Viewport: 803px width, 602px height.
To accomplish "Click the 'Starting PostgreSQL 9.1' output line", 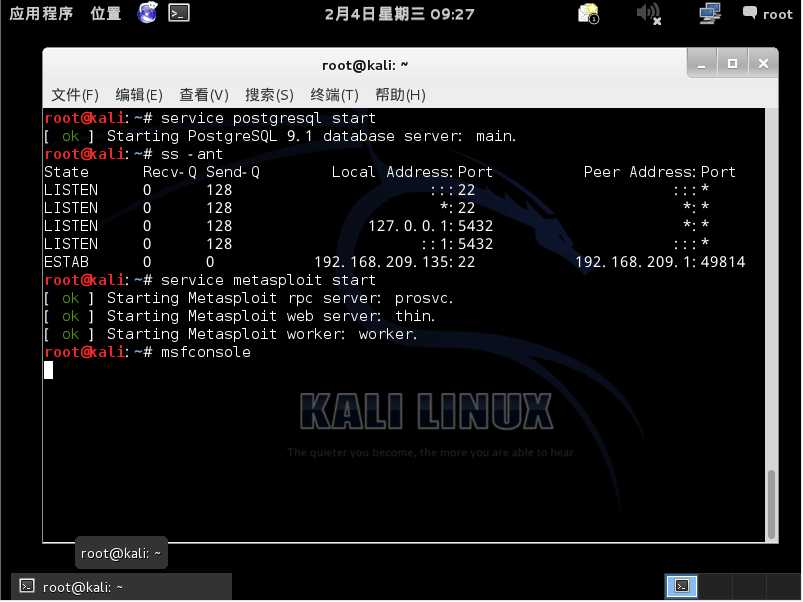I will click(280, 136).
